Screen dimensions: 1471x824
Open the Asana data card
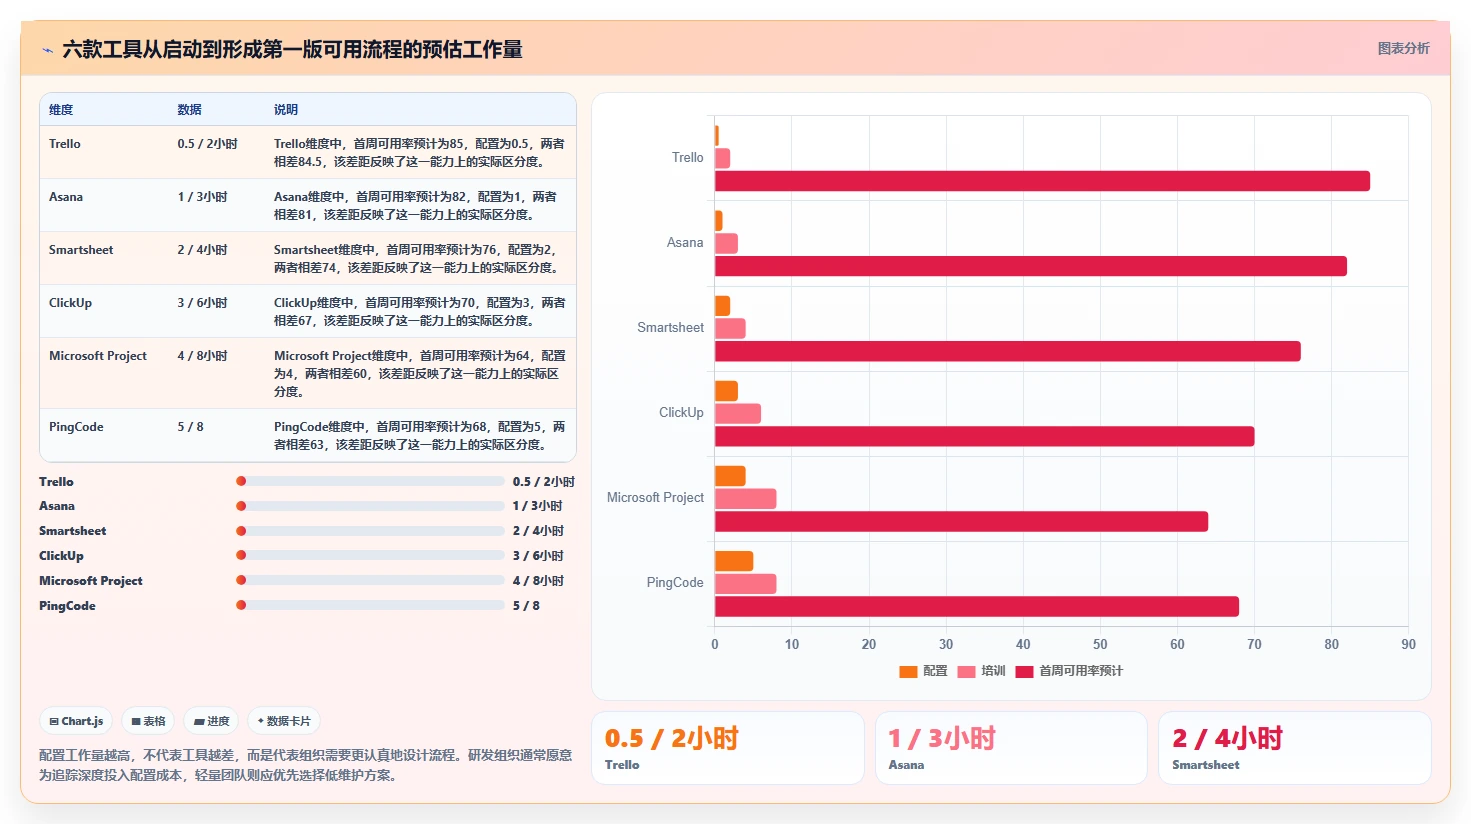pos(1011,748)
